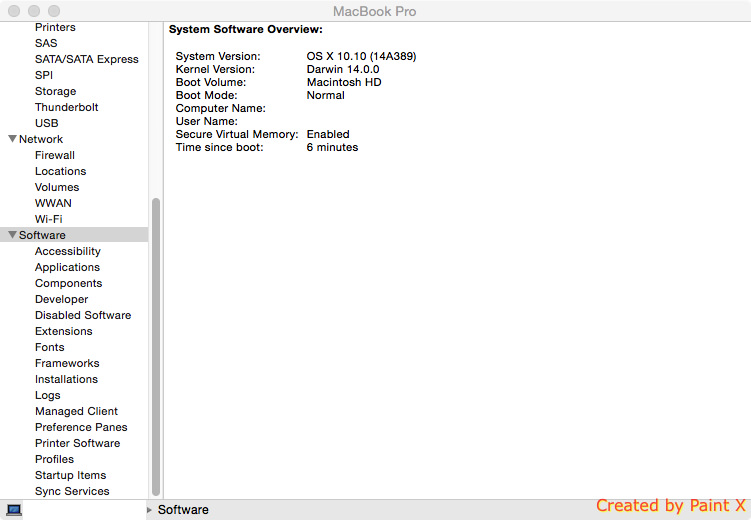
Task: Close the MacBook Pro window
Action: click(14, 11)
